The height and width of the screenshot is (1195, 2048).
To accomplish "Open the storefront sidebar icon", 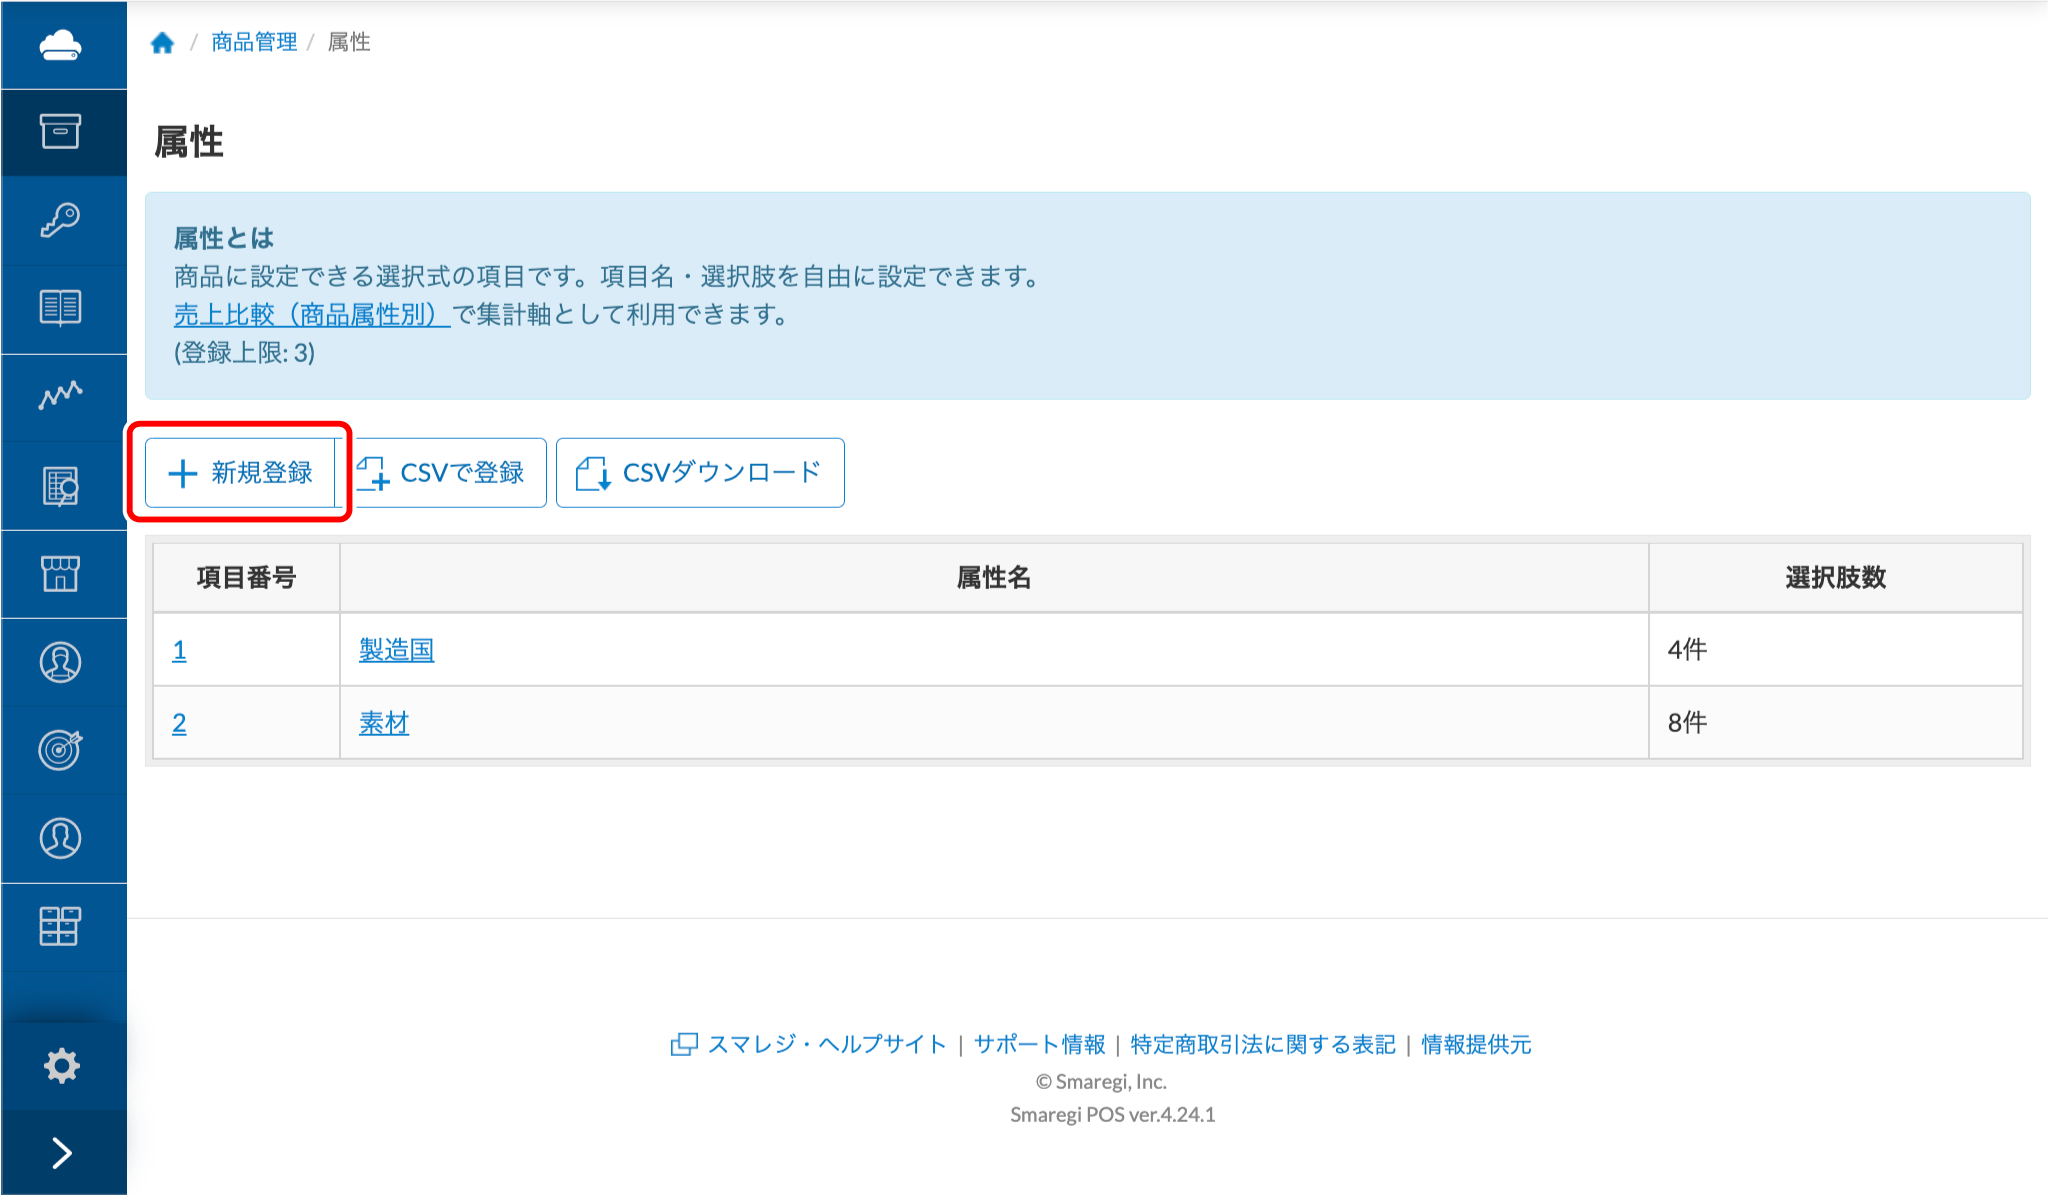I will (x=60, y=574).
